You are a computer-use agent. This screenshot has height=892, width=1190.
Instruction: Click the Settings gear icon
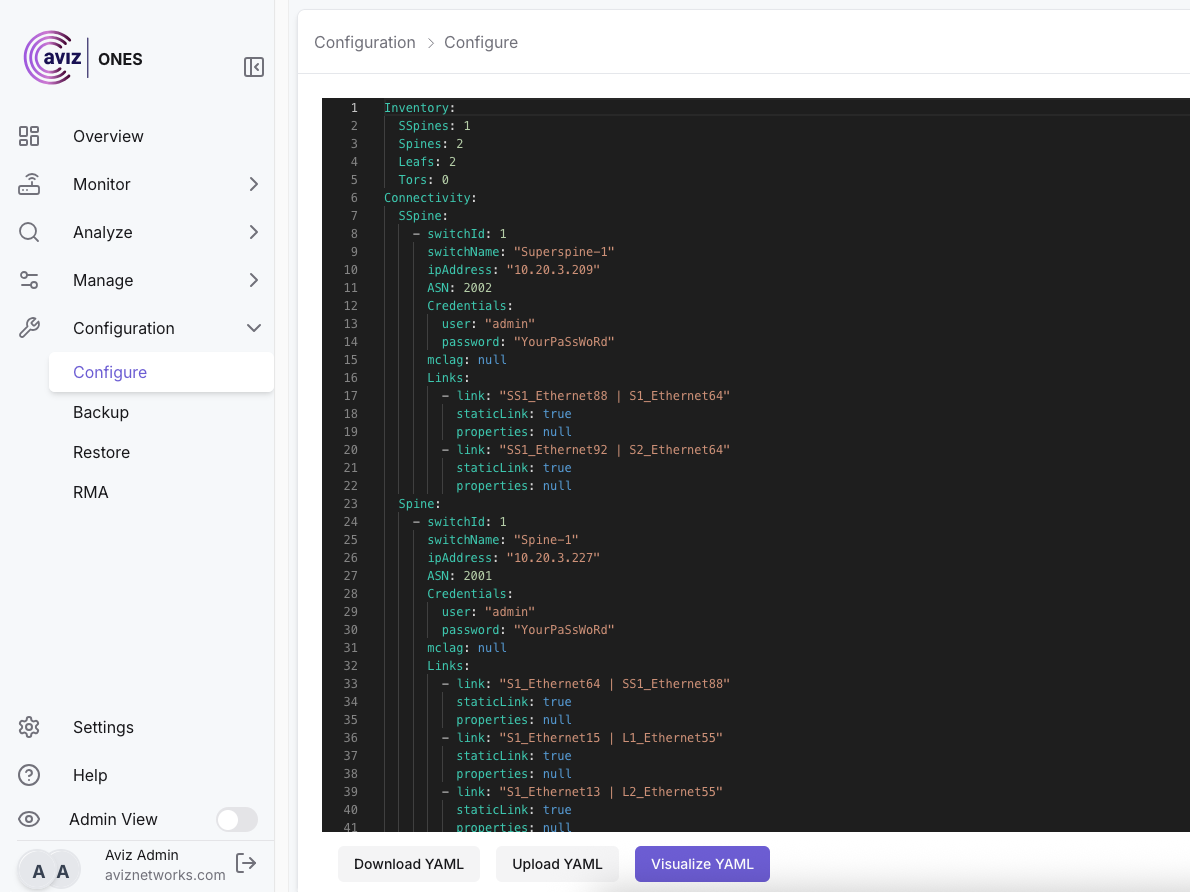pos(29,727)
